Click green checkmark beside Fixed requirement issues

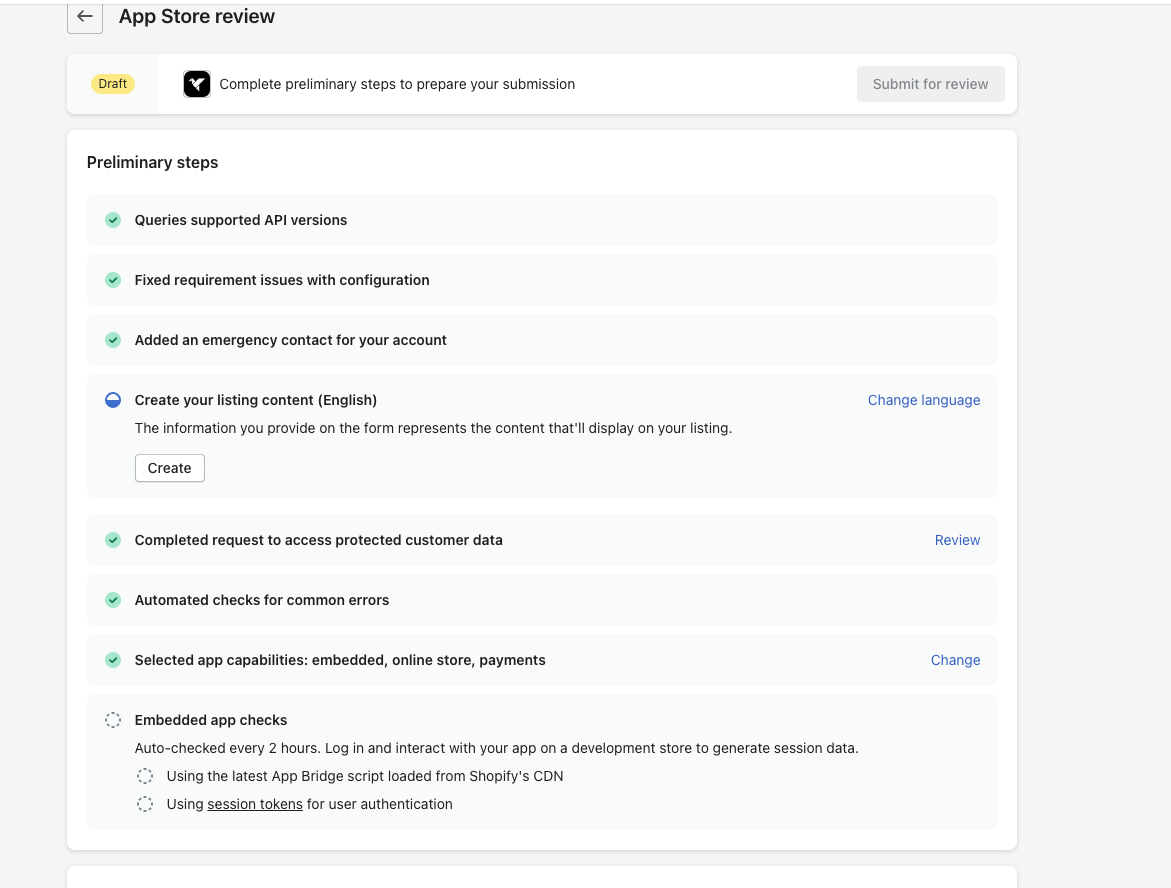[x=113, y=280]
